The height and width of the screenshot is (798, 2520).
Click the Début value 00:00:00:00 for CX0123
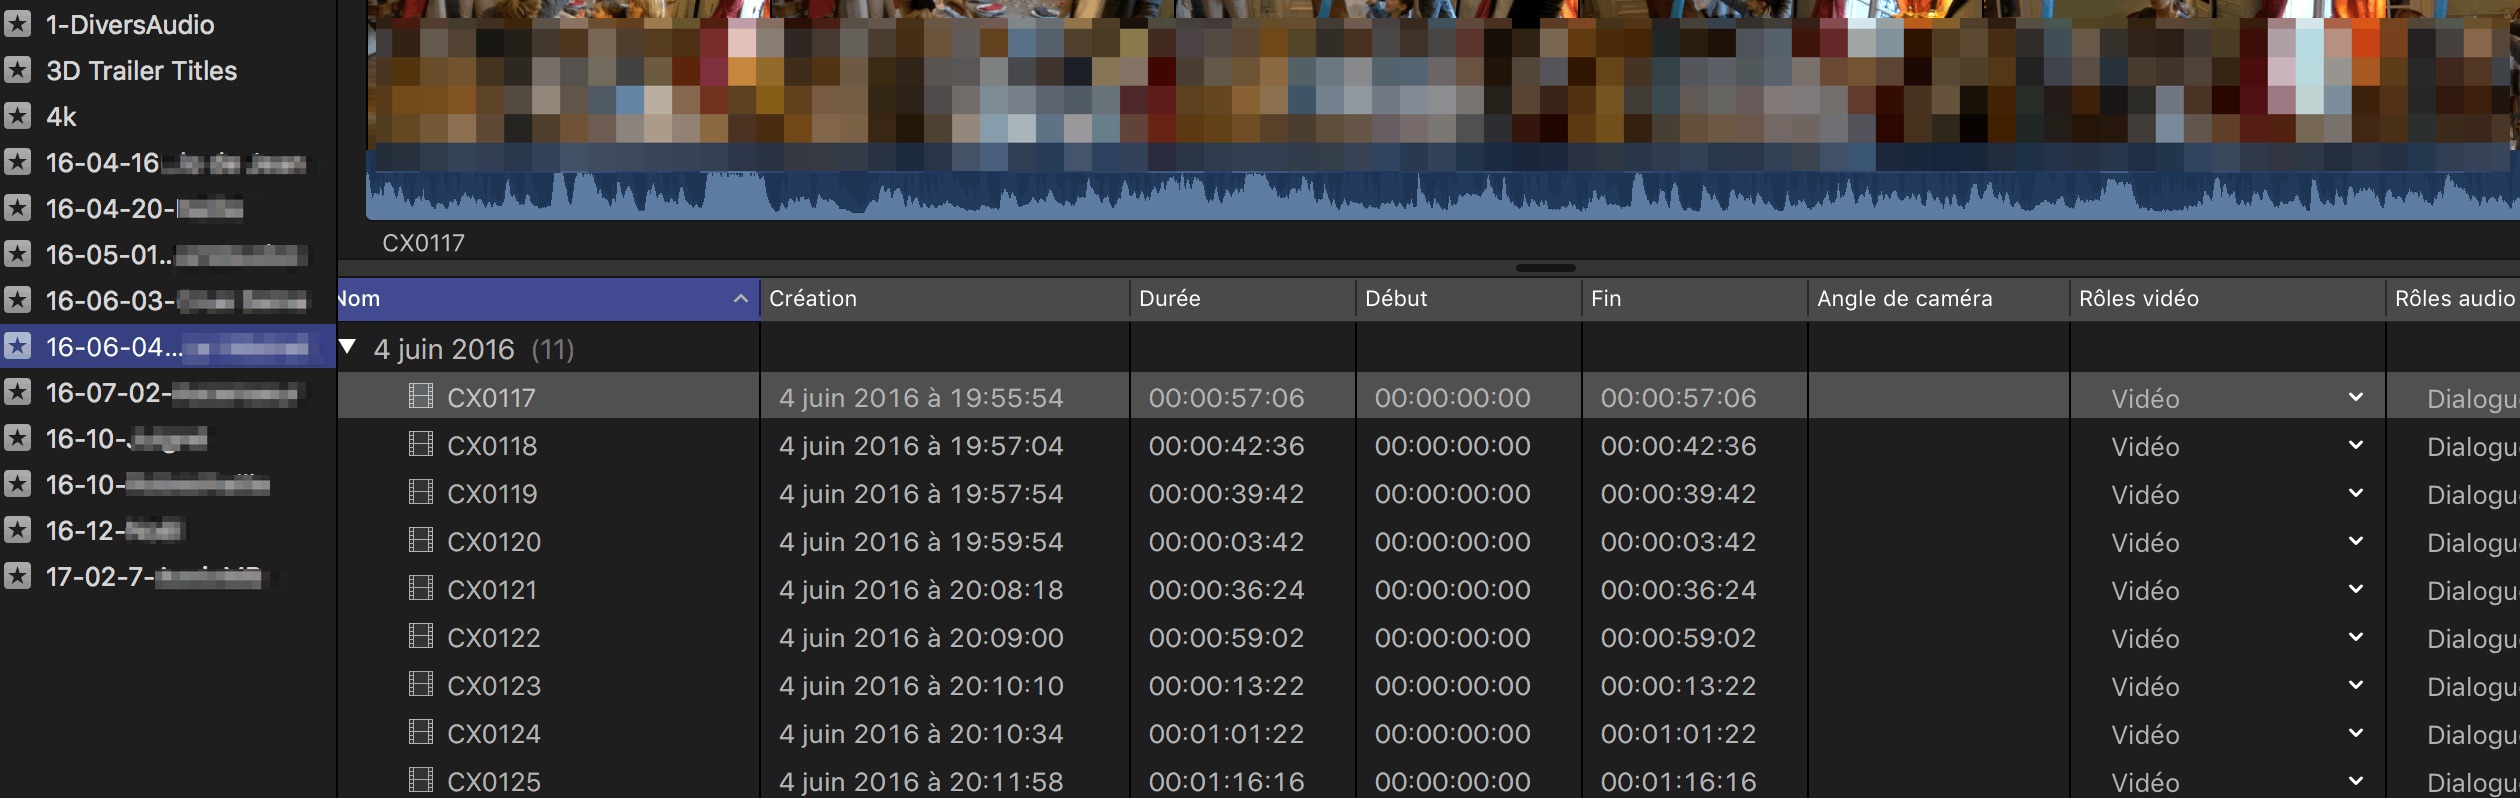click(x=1452, y=686)
